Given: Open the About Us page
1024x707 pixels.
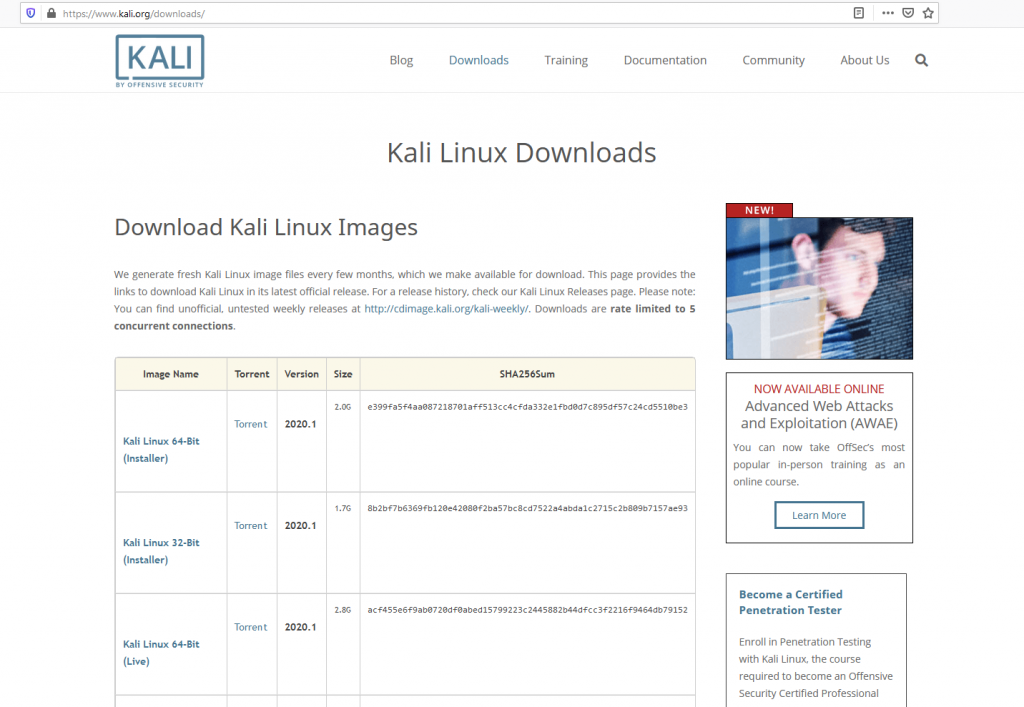Looking at the screenshot, I should point(864,60).
